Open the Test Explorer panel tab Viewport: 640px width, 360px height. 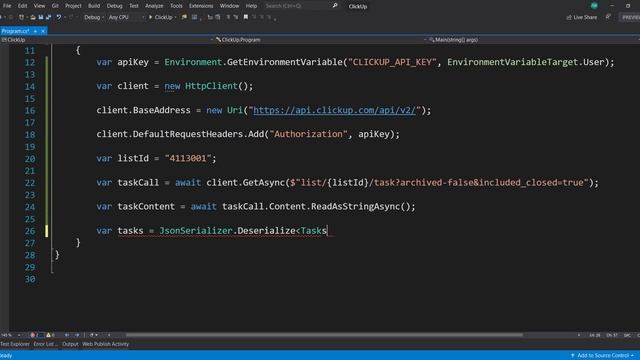pyautogui.click(x=15, y=344)
